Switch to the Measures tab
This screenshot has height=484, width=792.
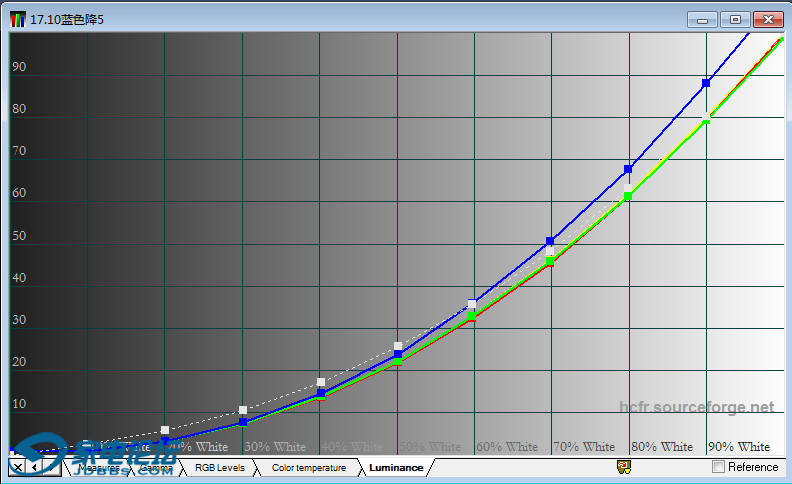coord(98,468)
